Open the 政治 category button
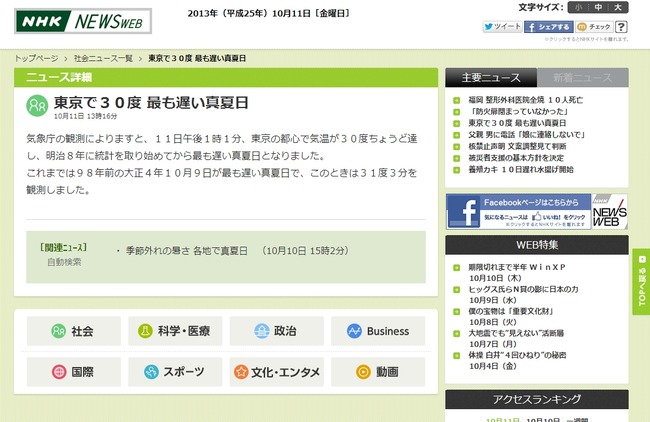The image size is (650, 422). (x=276, y=331)
